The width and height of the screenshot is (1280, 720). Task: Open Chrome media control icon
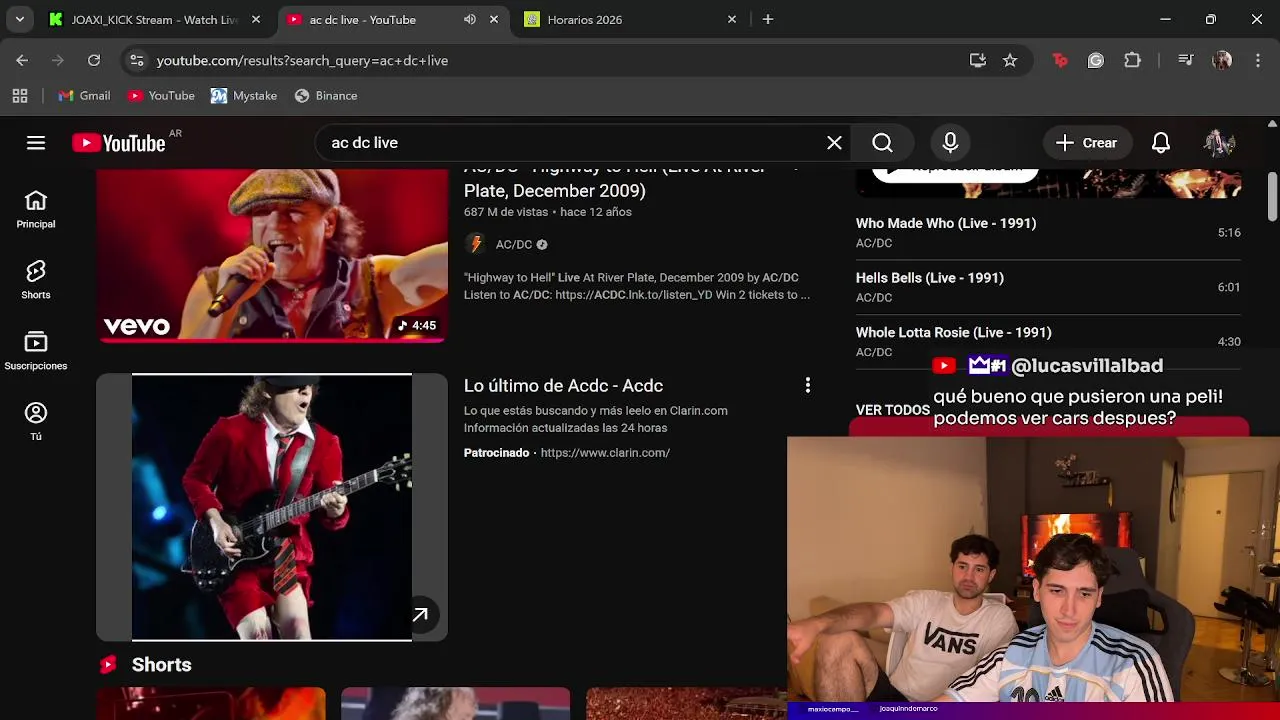1186,60
